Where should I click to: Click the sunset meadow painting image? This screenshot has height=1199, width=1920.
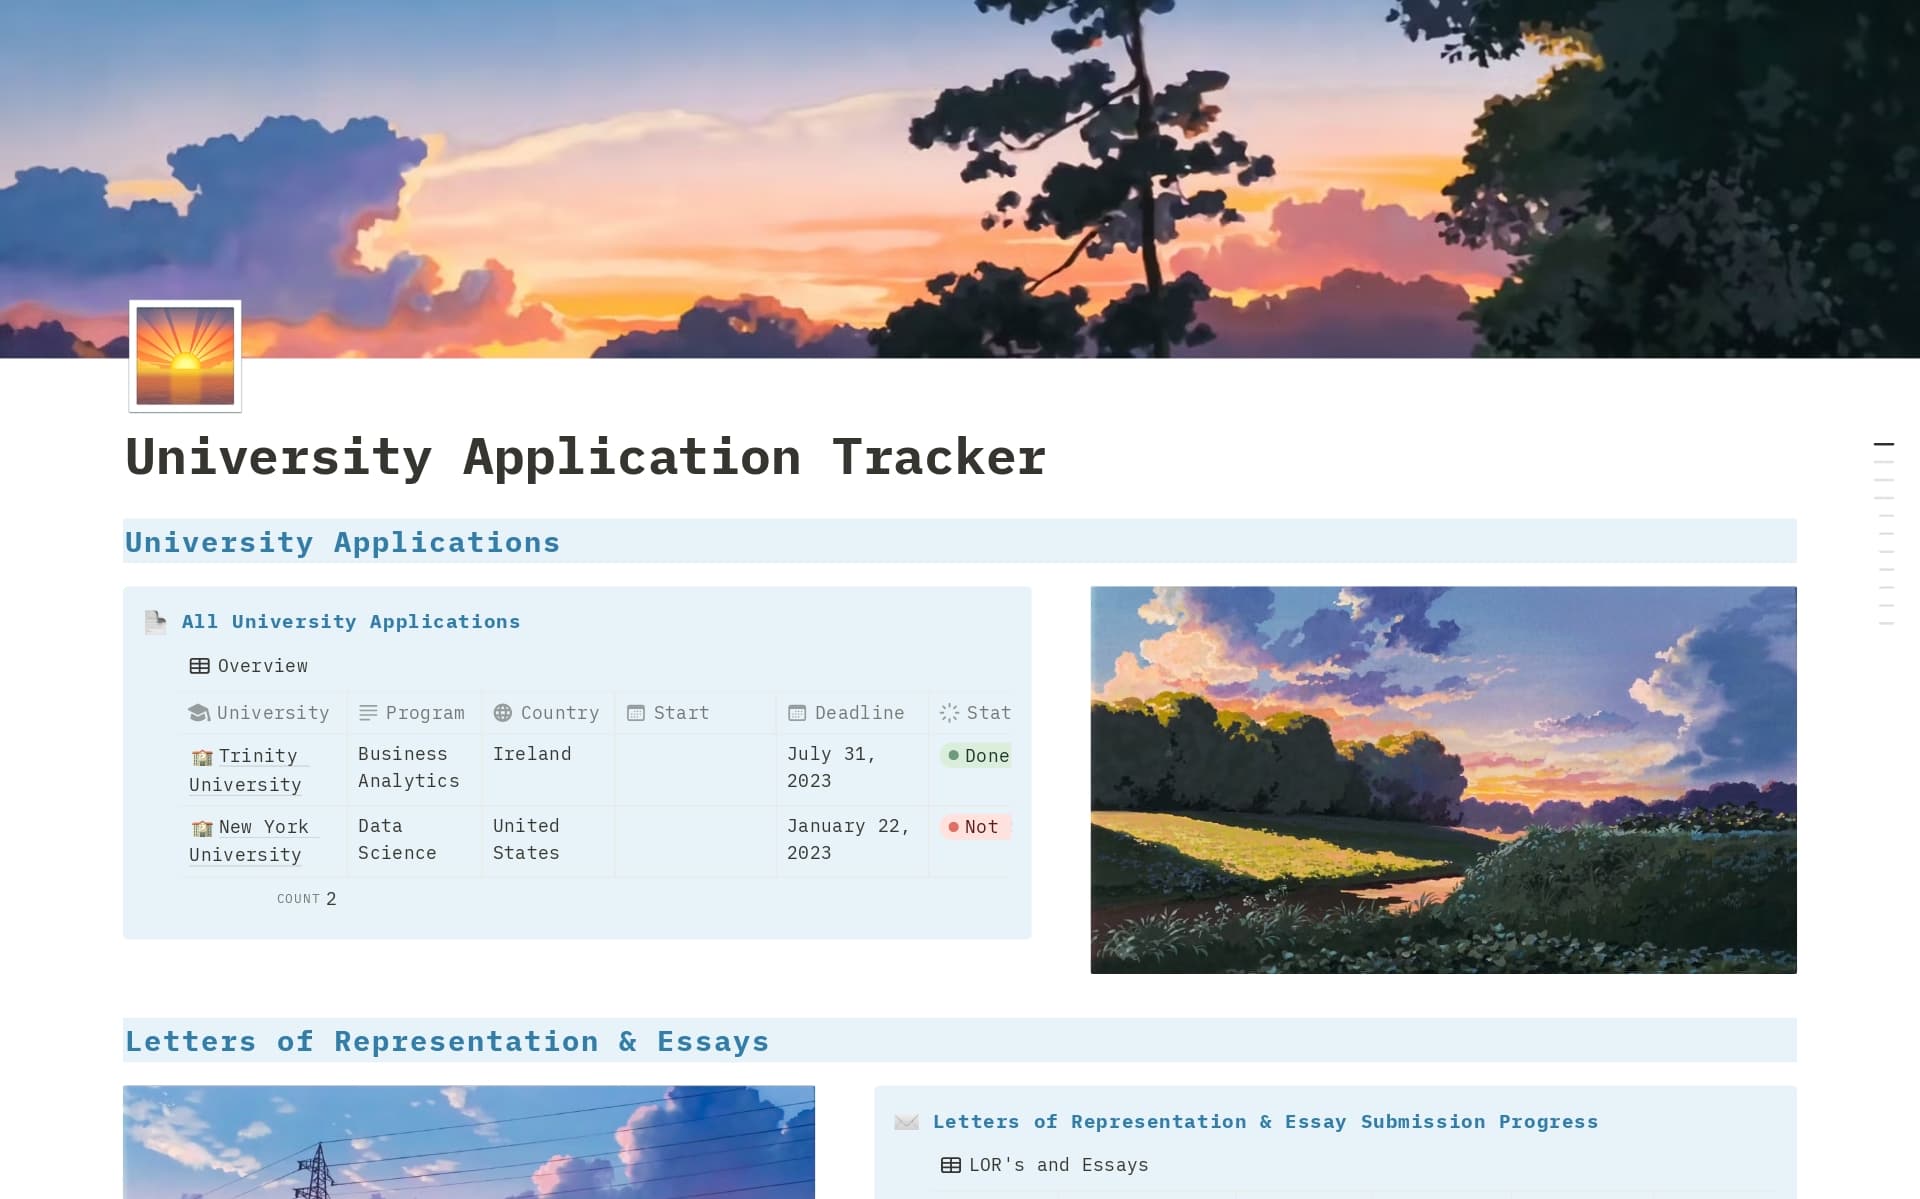(x=1442, y=779)
